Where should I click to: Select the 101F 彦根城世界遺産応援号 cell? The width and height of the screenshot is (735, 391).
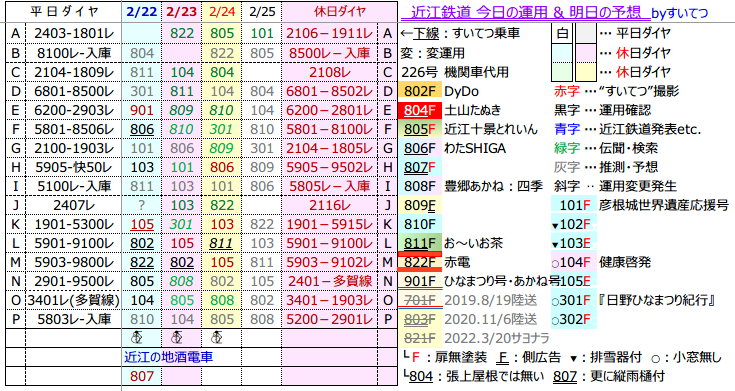(x=574, y=205)
